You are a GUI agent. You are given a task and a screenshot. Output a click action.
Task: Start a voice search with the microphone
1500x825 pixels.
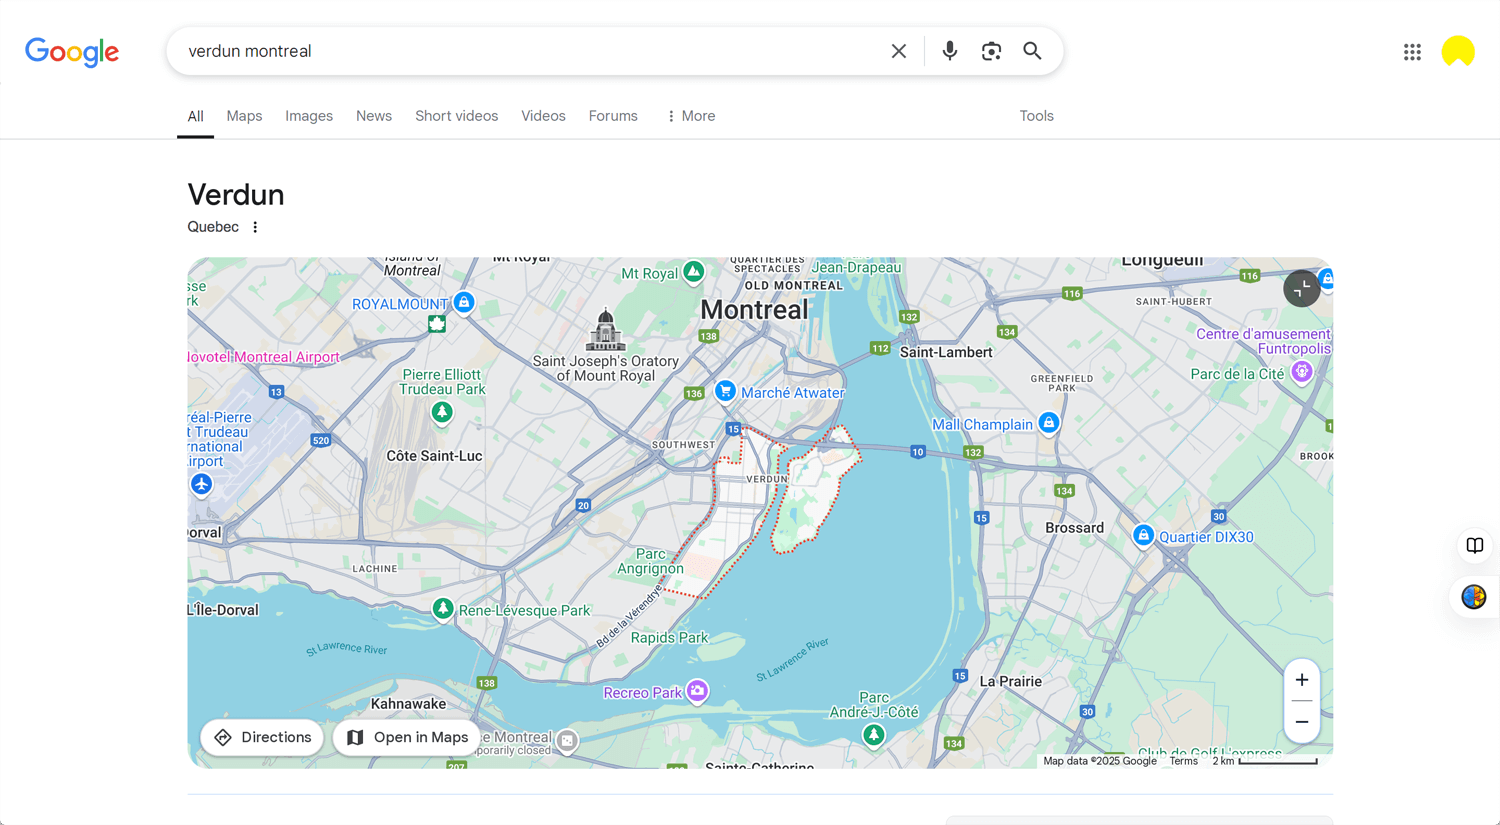pos(948,50)
